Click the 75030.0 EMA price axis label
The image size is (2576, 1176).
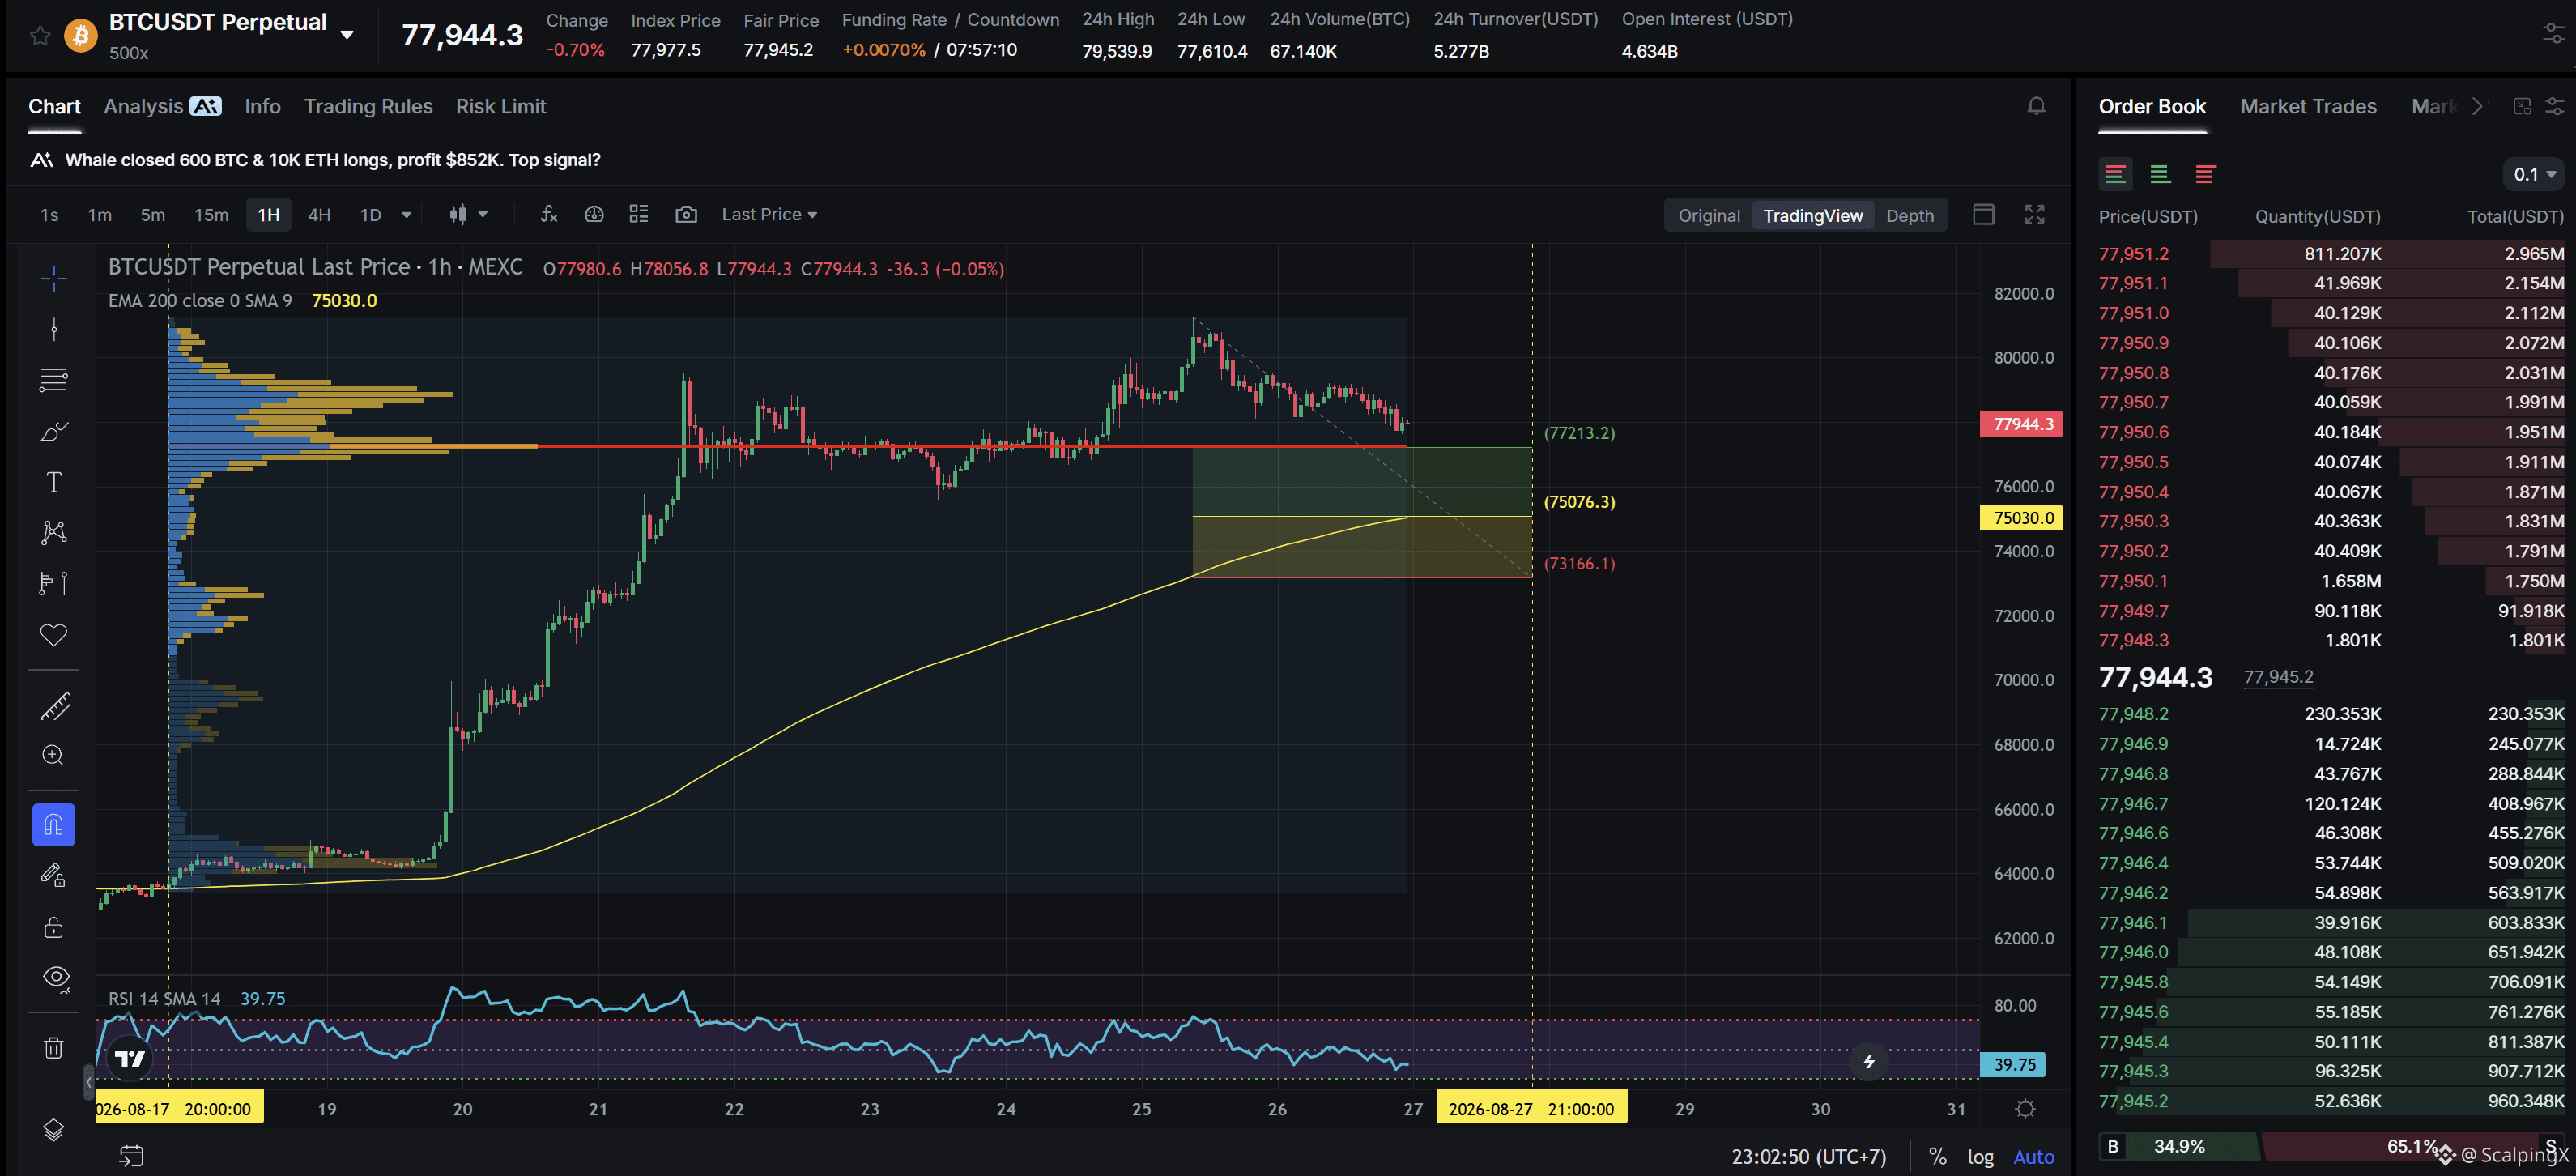pyautogui.click(x=2021, y=518)
